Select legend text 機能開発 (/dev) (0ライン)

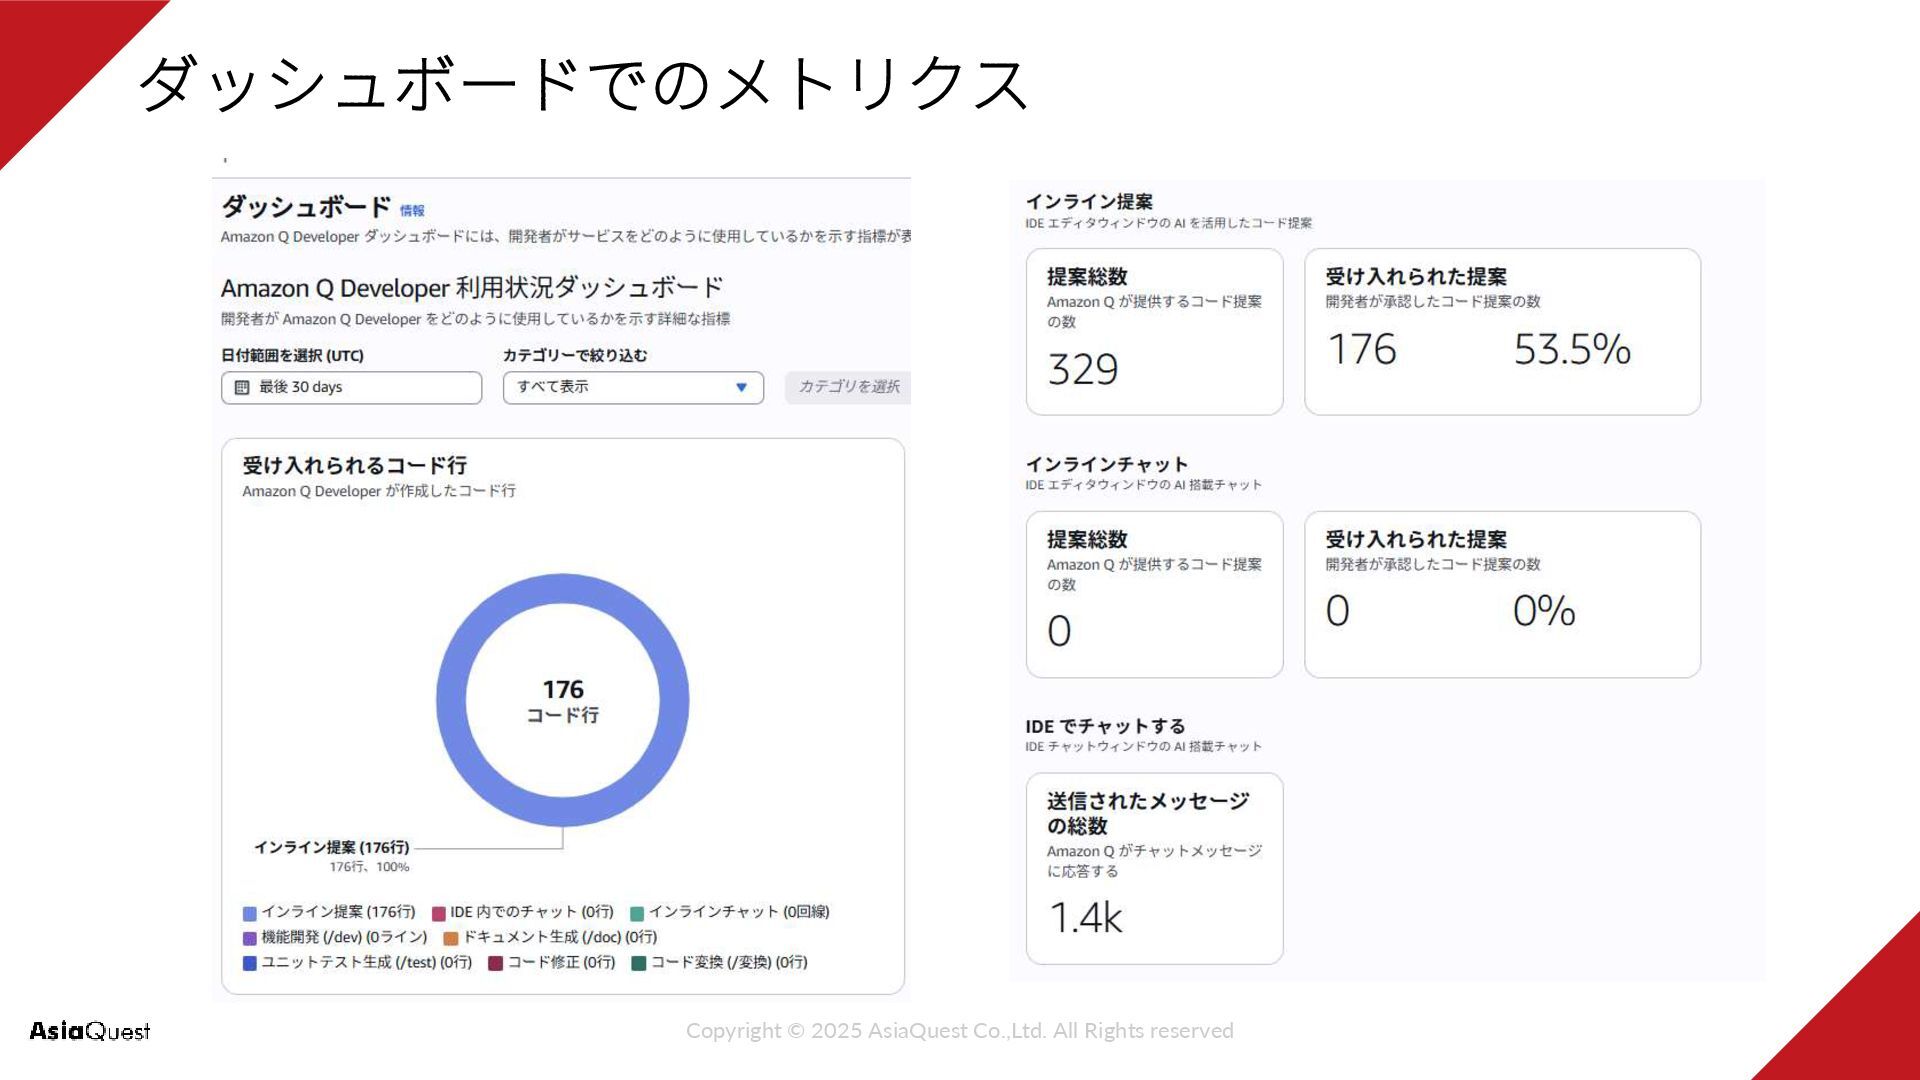point(344,937)
